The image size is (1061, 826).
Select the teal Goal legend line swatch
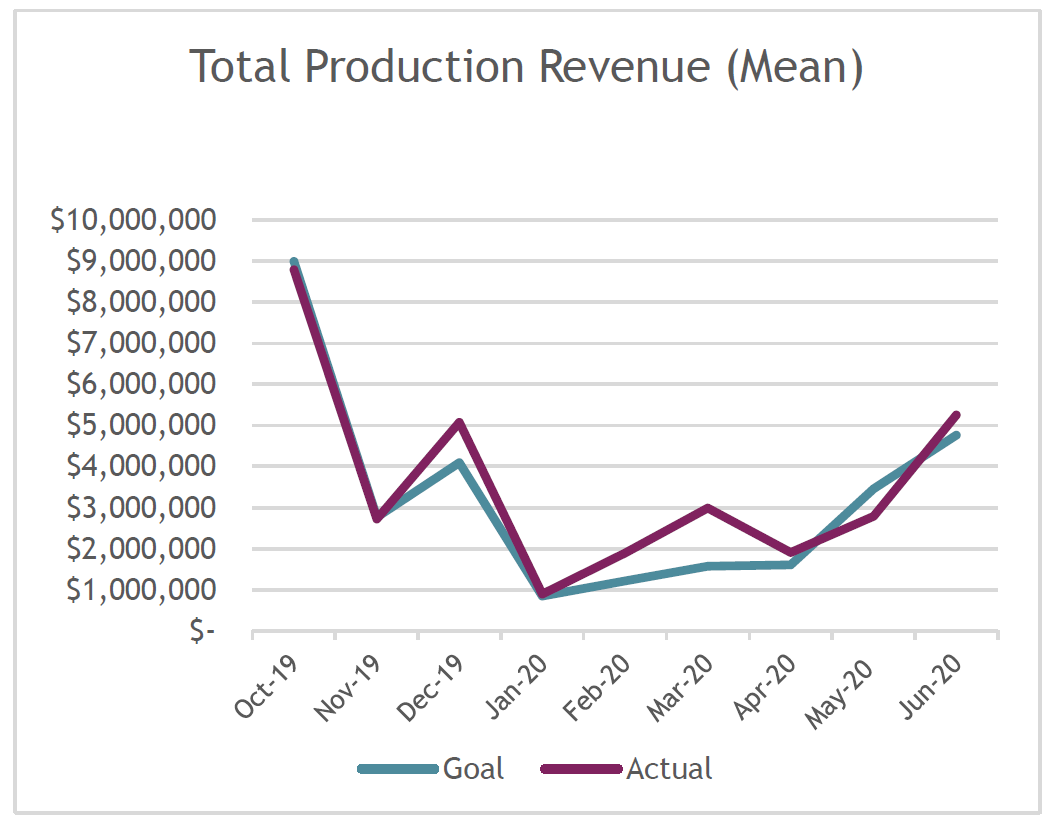pos(398,769)
